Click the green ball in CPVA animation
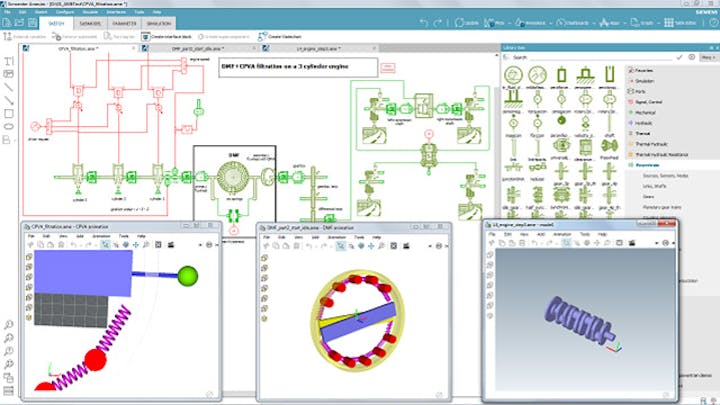720x405 pixels. [x=187, y=276]
